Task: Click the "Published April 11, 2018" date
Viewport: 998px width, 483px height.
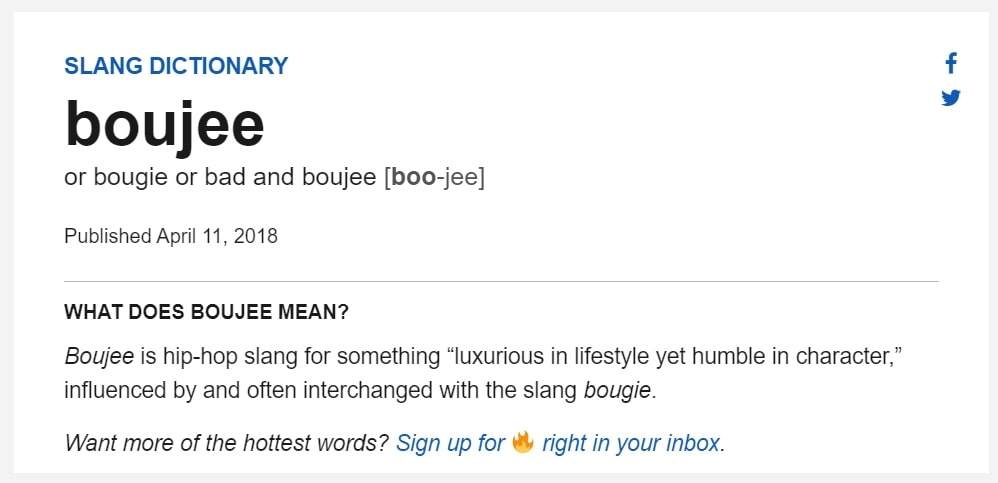Action: [171, 237]
